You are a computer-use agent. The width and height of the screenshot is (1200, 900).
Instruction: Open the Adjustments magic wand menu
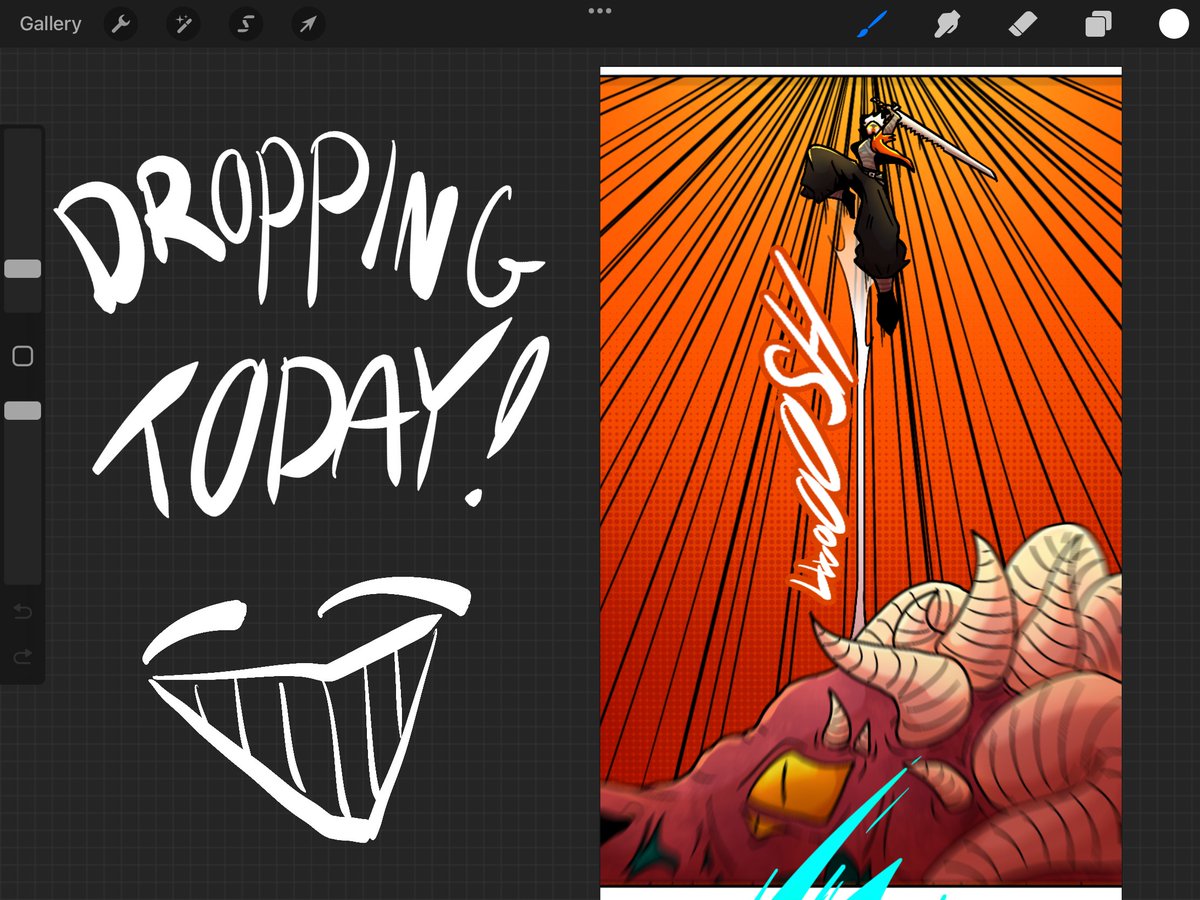183,24
